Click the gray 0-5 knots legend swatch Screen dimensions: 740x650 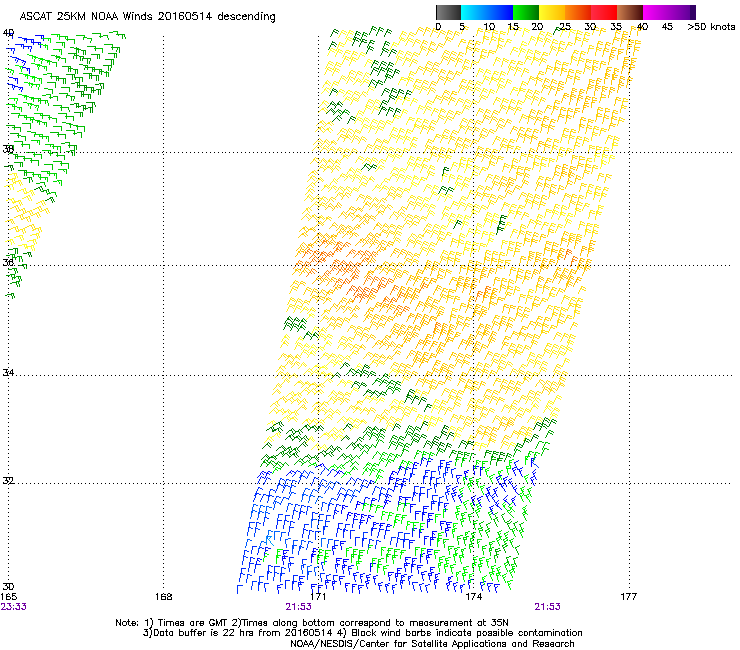click(448, 12)
